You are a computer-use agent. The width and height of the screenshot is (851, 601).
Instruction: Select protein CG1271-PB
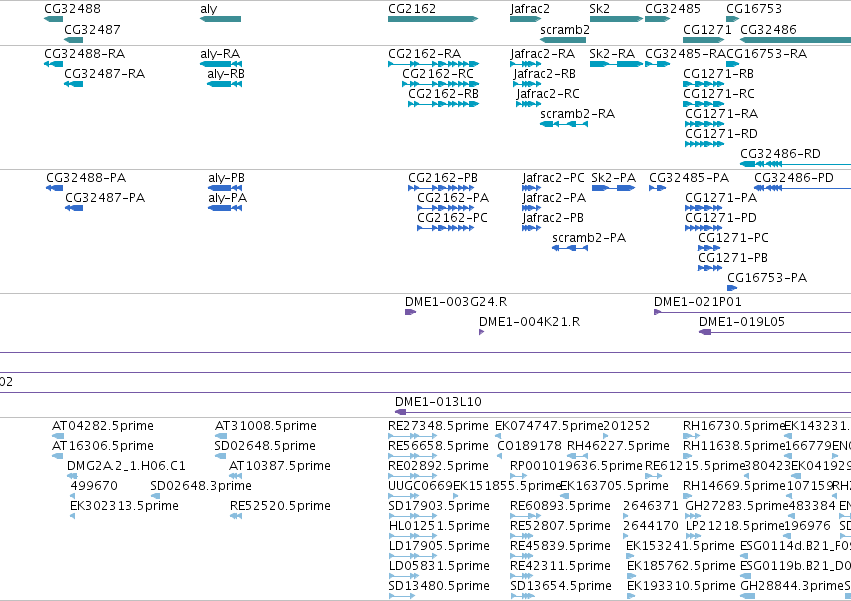(x=710, y=268)
